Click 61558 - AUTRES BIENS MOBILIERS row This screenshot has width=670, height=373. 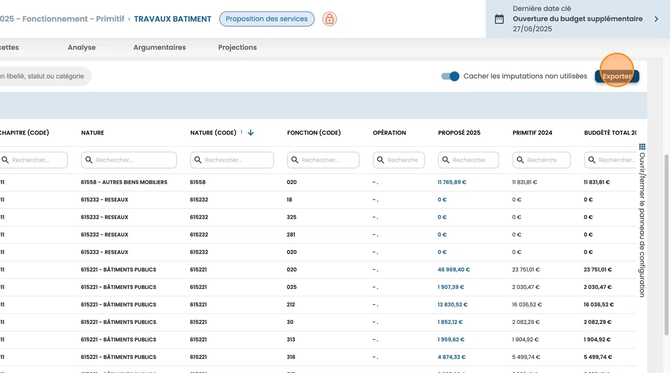coord(318,182)
